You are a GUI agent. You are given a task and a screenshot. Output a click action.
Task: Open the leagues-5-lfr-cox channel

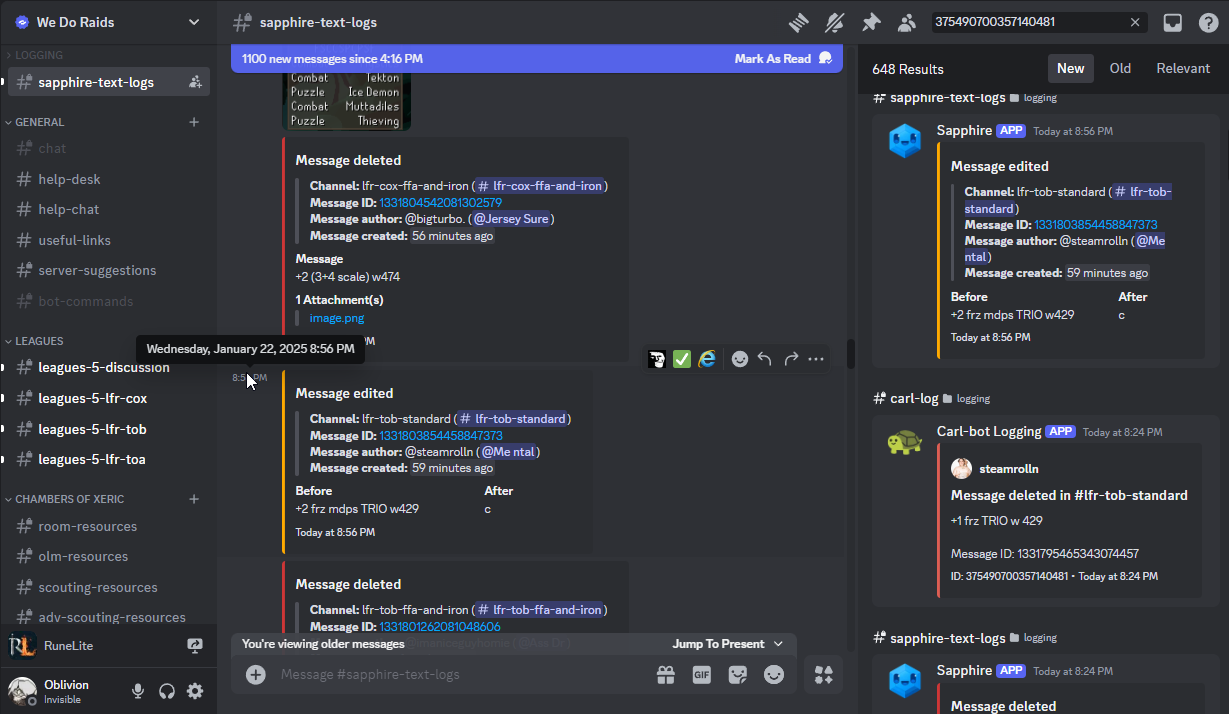[109, 398]
